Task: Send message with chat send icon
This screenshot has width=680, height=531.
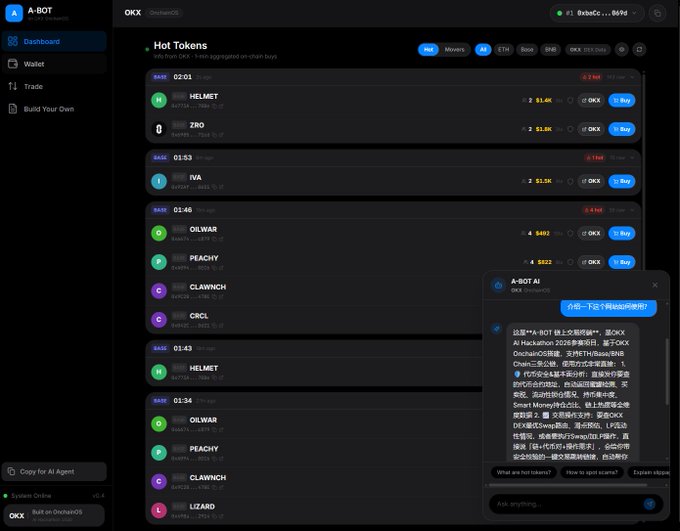Action: (650, 503)
